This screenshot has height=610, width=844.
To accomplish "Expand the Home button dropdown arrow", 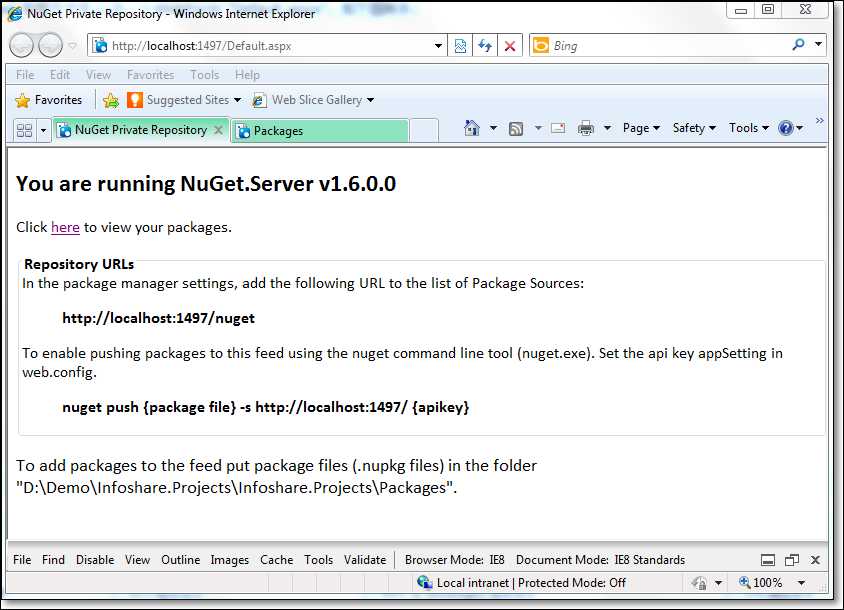I will (493, 128).
